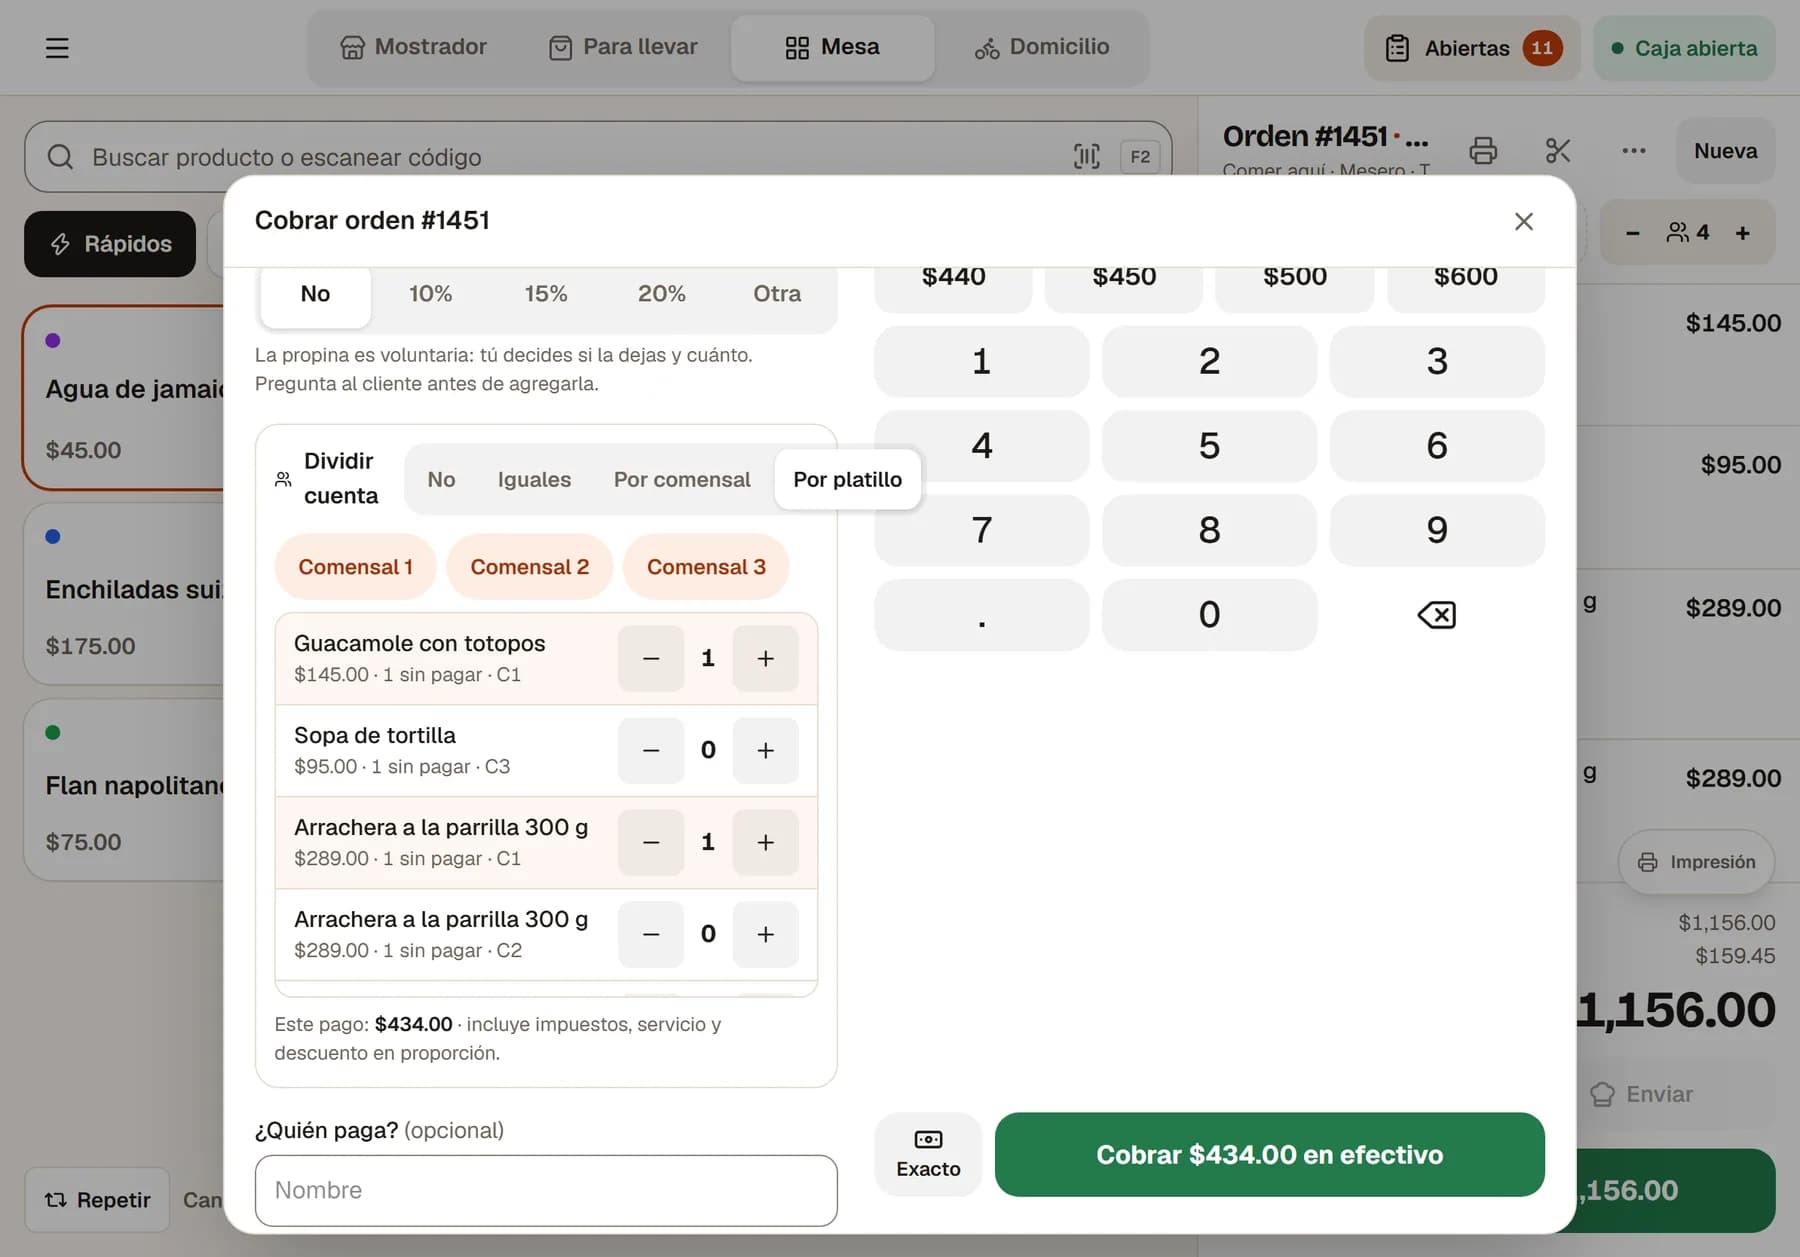Click the barcode scanner icon in search
The width and height of the screenshot is (1800, 1257).
[1086, 156]
